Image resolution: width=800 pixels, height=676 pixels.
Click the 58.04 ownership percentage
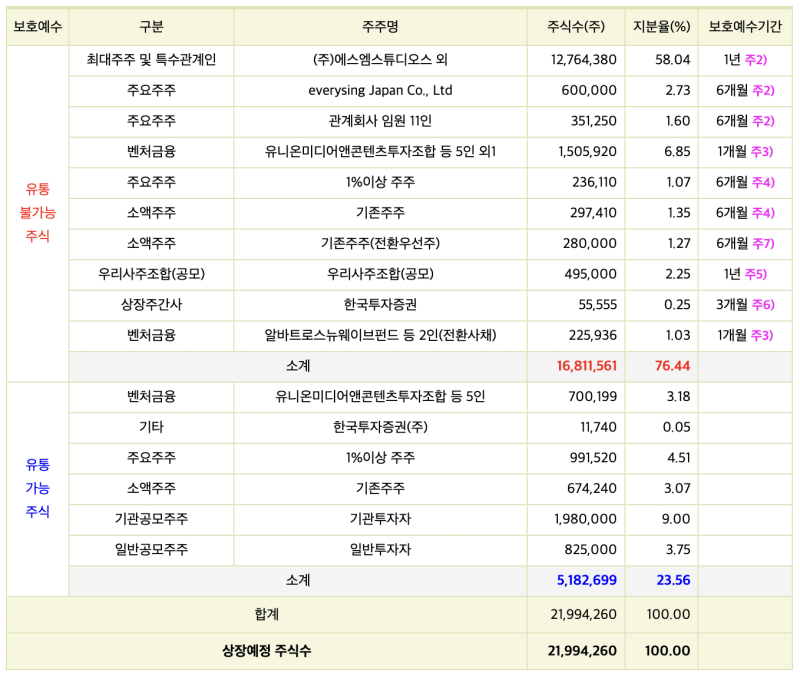(x=672, y=60)
